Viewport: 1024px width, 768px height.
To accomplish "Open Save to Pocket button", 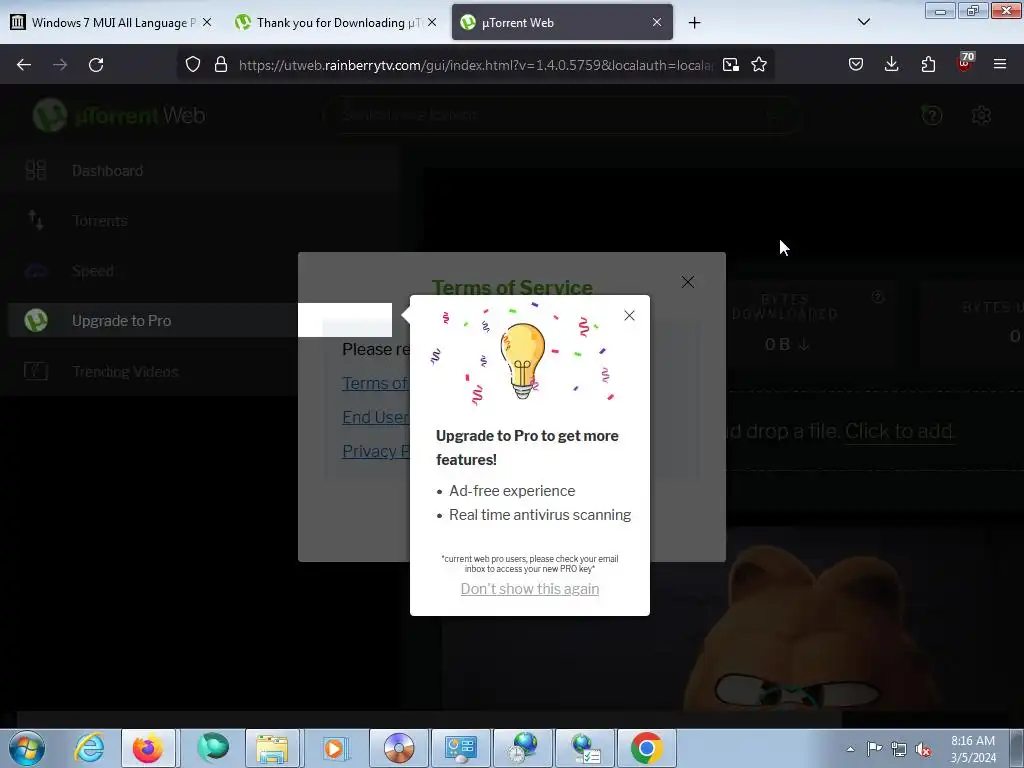I will [x=856, y=64].
